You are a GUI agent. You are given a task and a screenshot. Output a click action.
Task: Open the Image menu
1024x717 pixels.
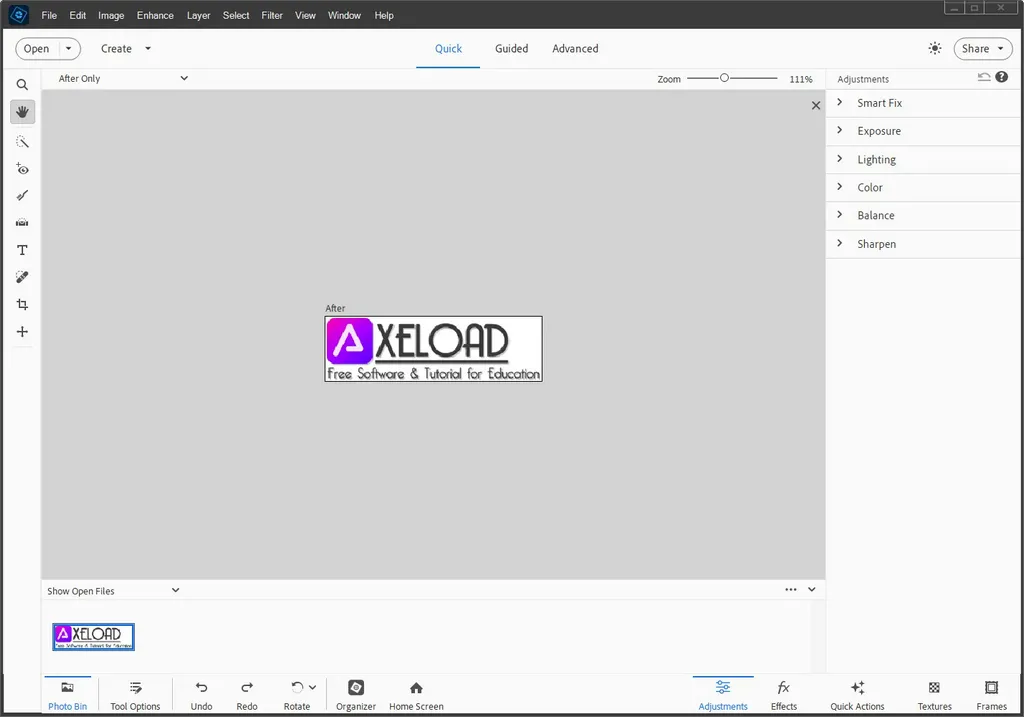[111, 15]
